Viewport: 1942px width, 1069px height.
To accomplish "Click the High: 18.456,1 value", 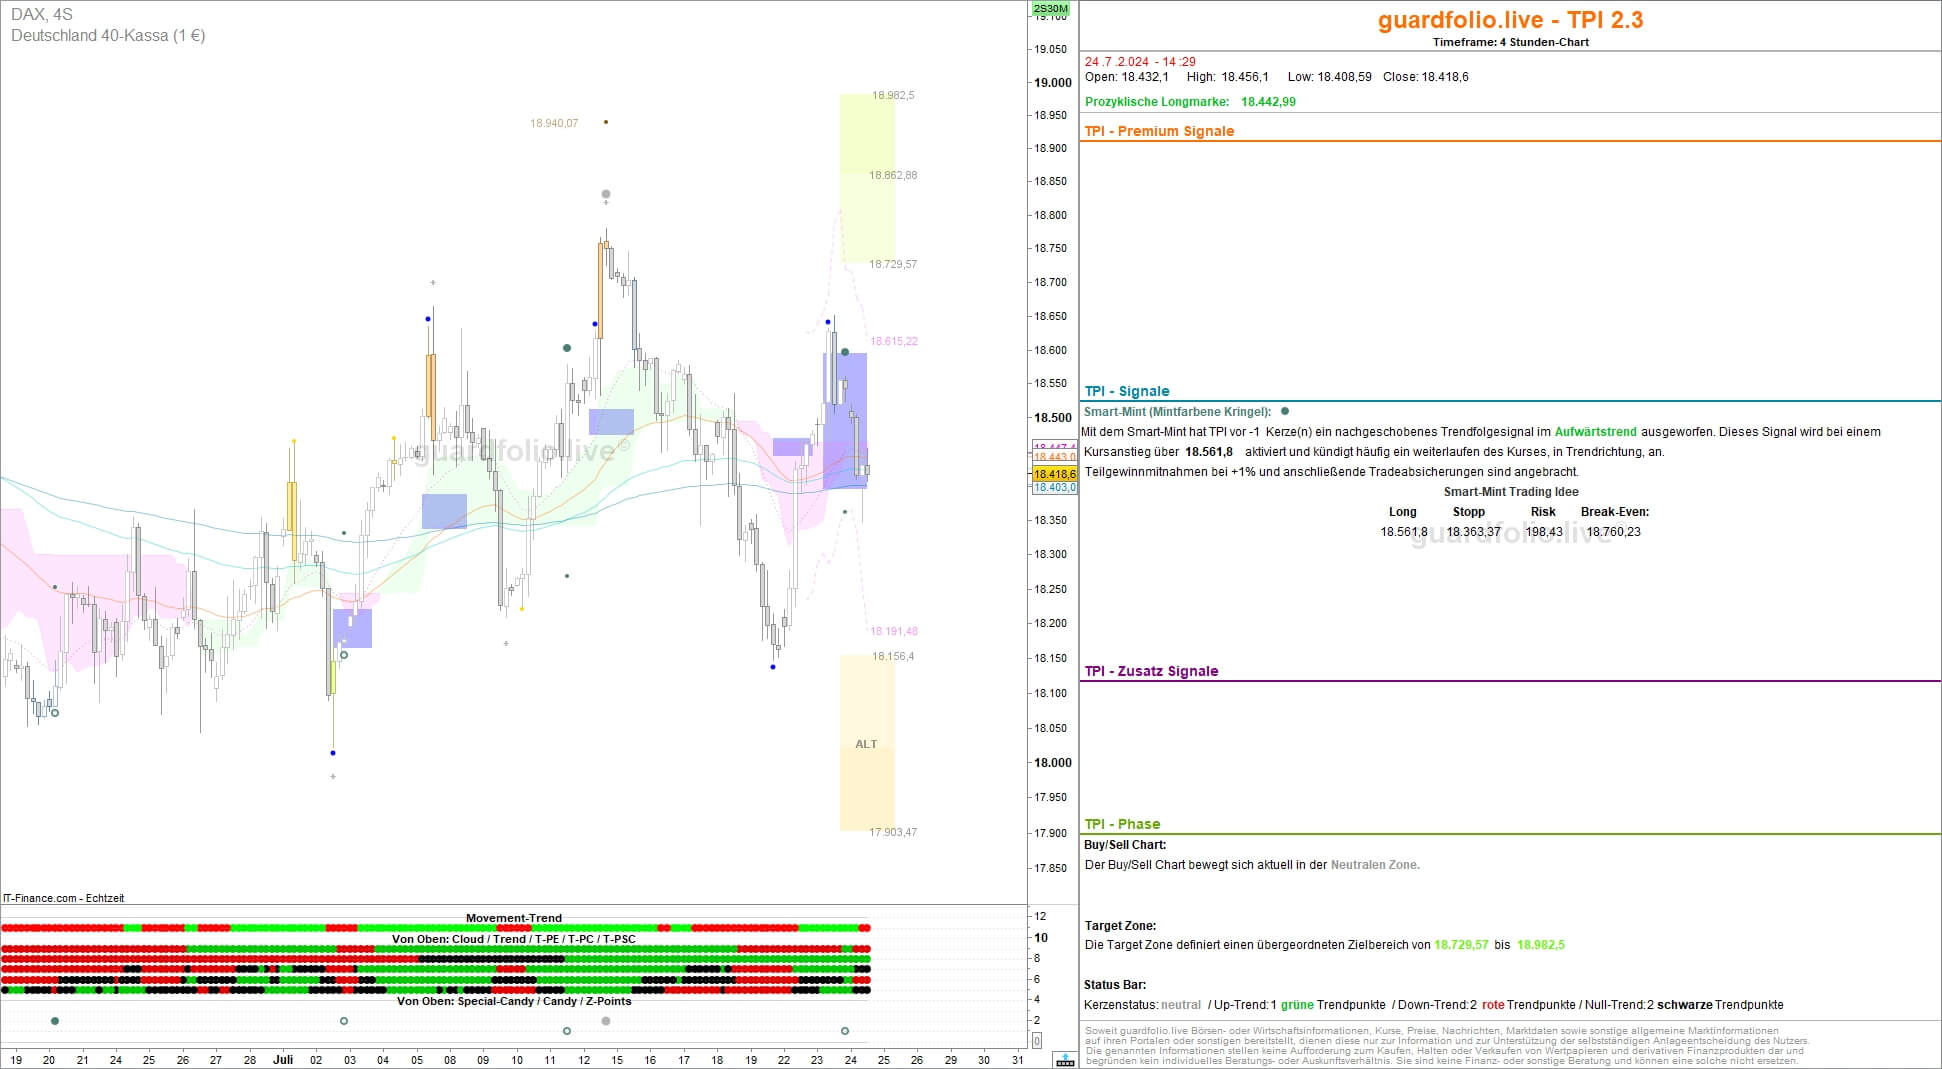I will tap(1227, 77).
